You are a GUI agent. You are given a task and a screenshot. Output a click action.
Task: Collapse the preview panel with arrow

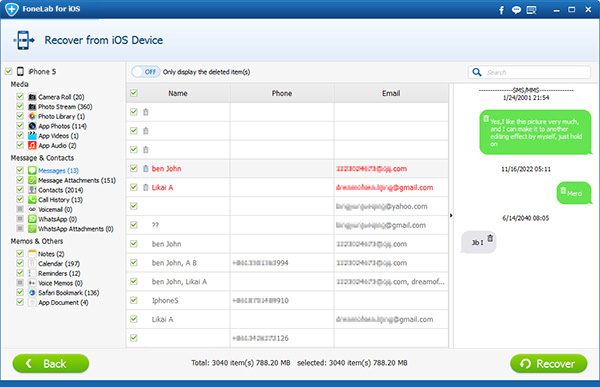(x=451, y=216)
